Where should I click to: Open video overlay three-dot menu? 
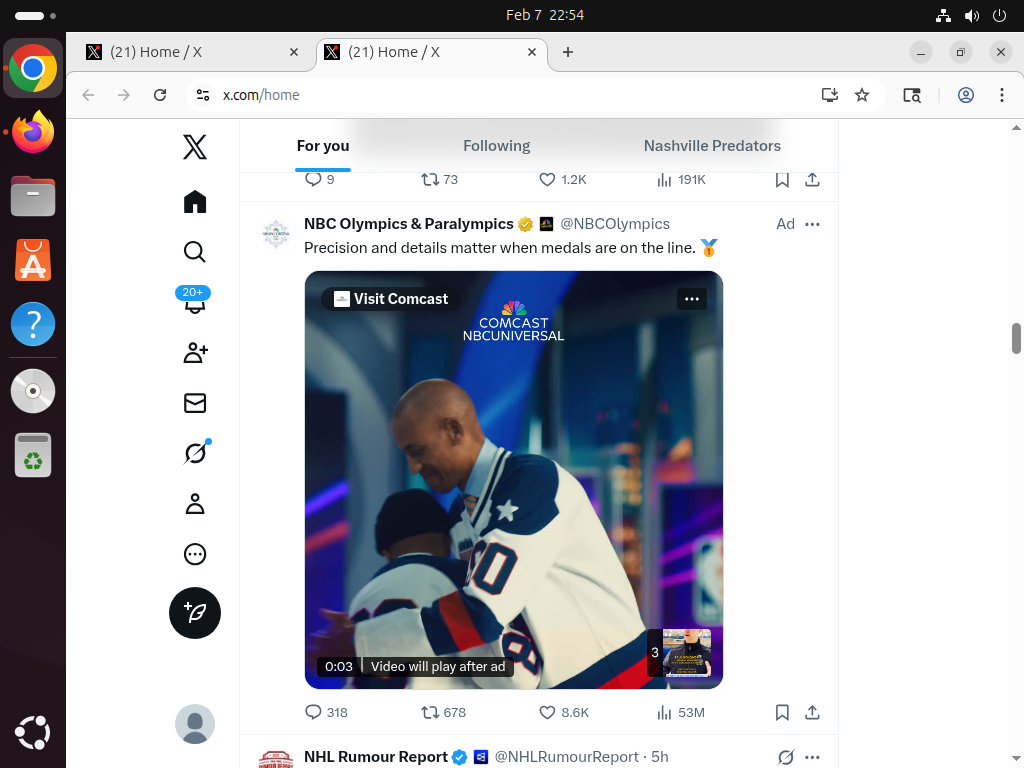[692, 299]
